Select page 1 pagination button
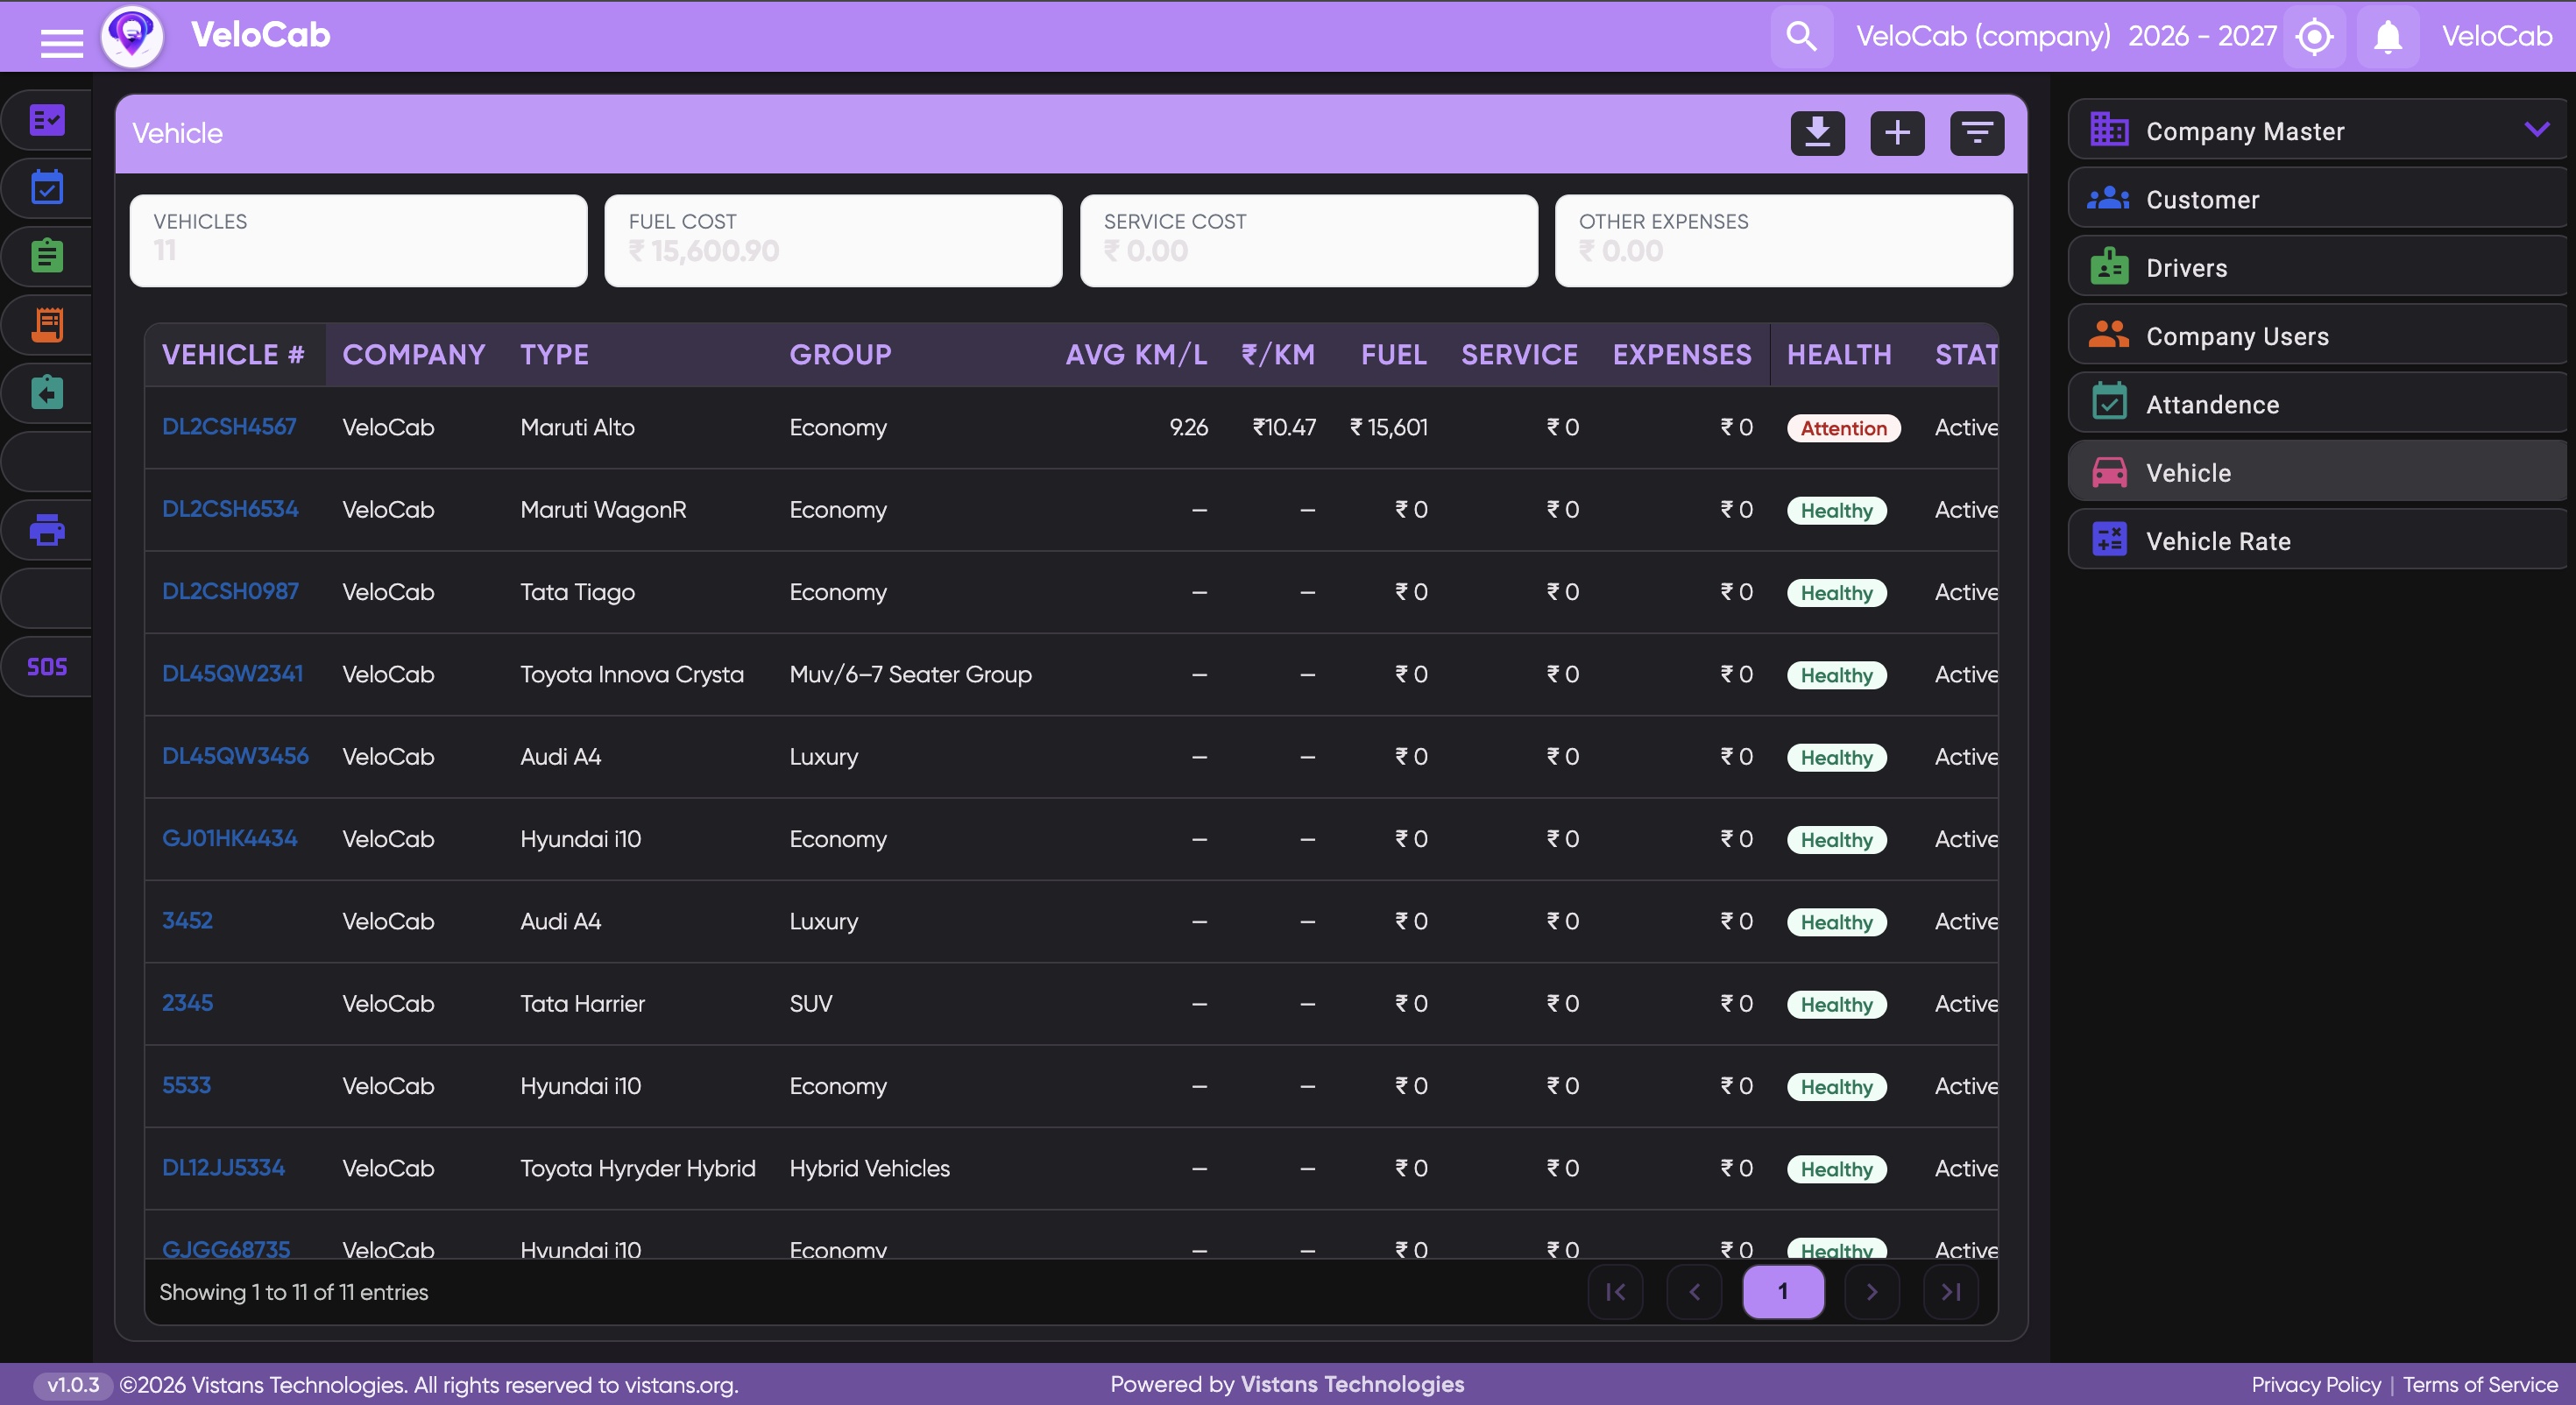The height and width of the screenshot is (1405, 2576). pyautogui.click(x=1783, y=1292)
